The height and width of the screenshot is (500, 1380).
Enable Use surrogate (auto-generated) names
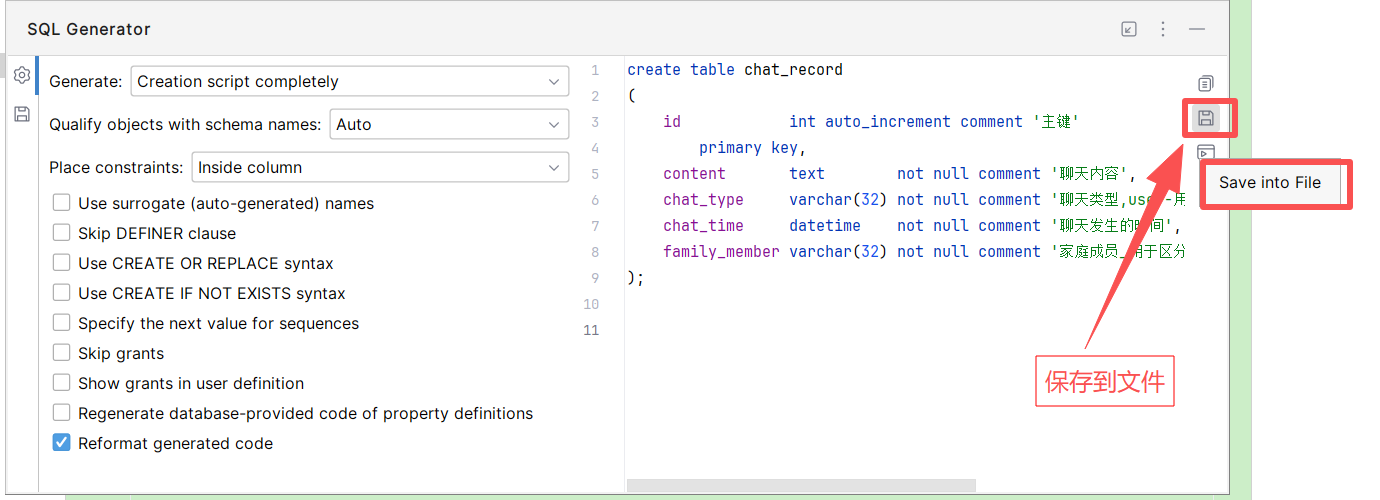[61, 203]
